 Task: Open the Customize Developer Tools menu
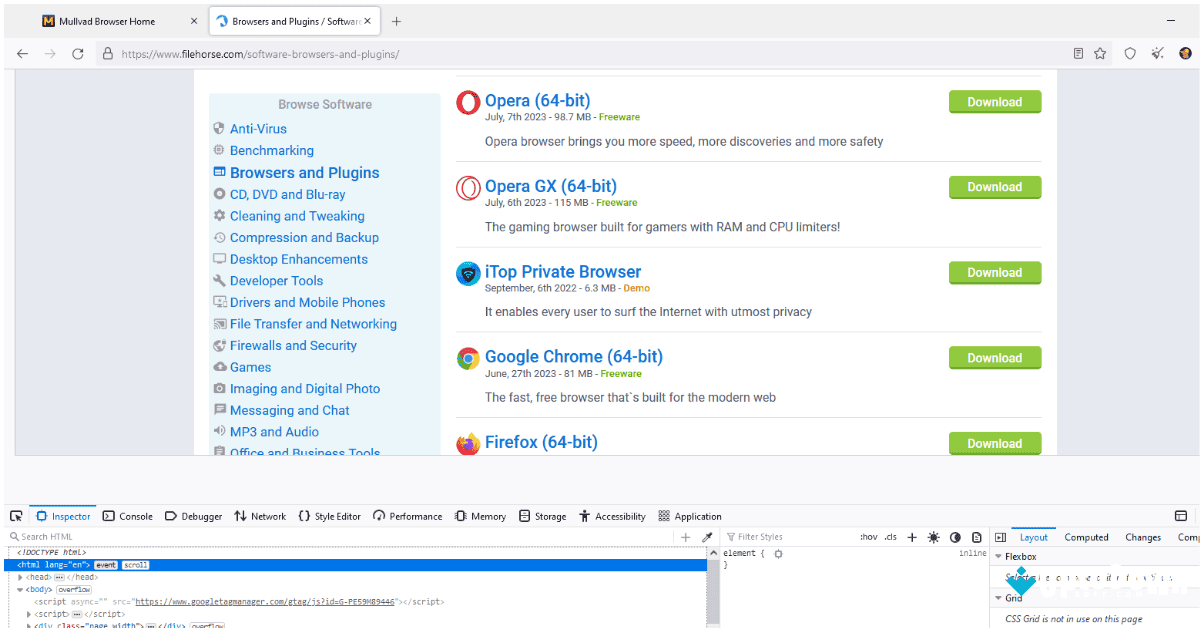(1181, 515)
